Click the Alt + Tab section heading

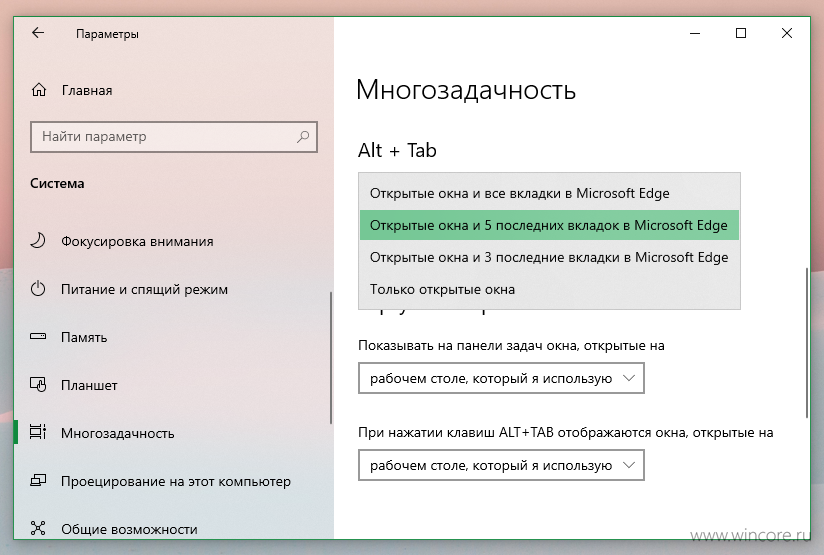397,150
